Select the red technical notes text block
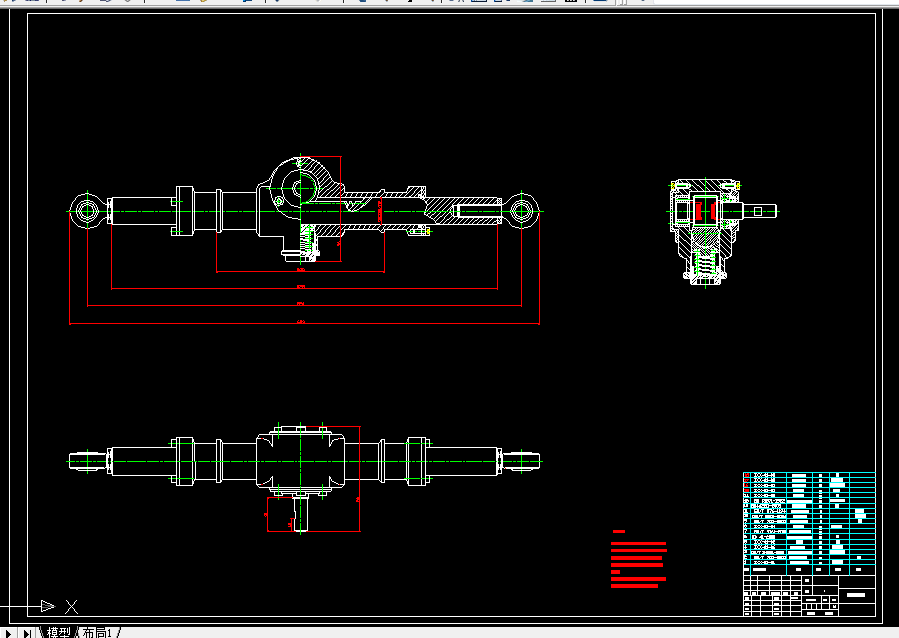This screenshot has height=638, width=899. coord(639,559)
